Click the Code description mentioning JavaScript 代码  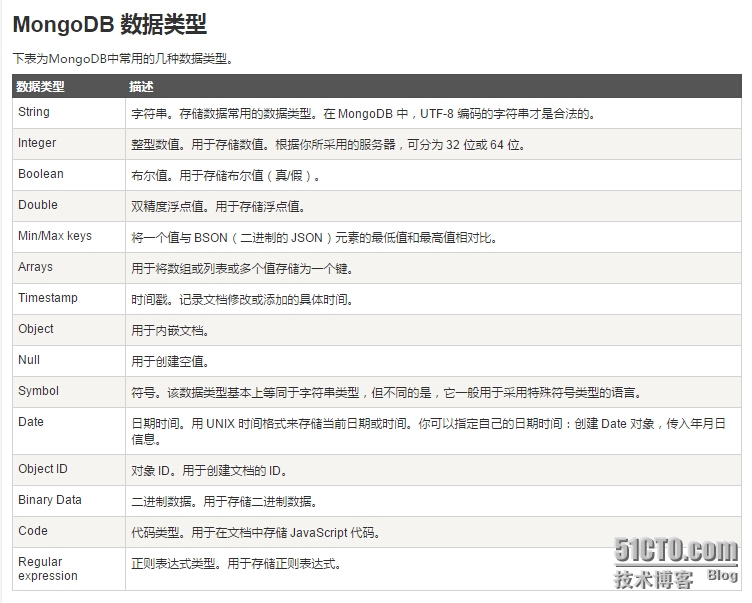tap(256, 532)
